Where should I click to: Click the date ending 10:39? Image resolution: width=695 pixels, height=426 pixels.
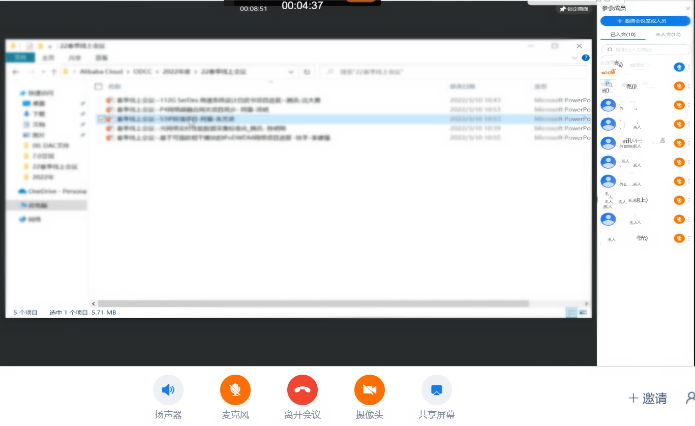[x=475, y=129]
